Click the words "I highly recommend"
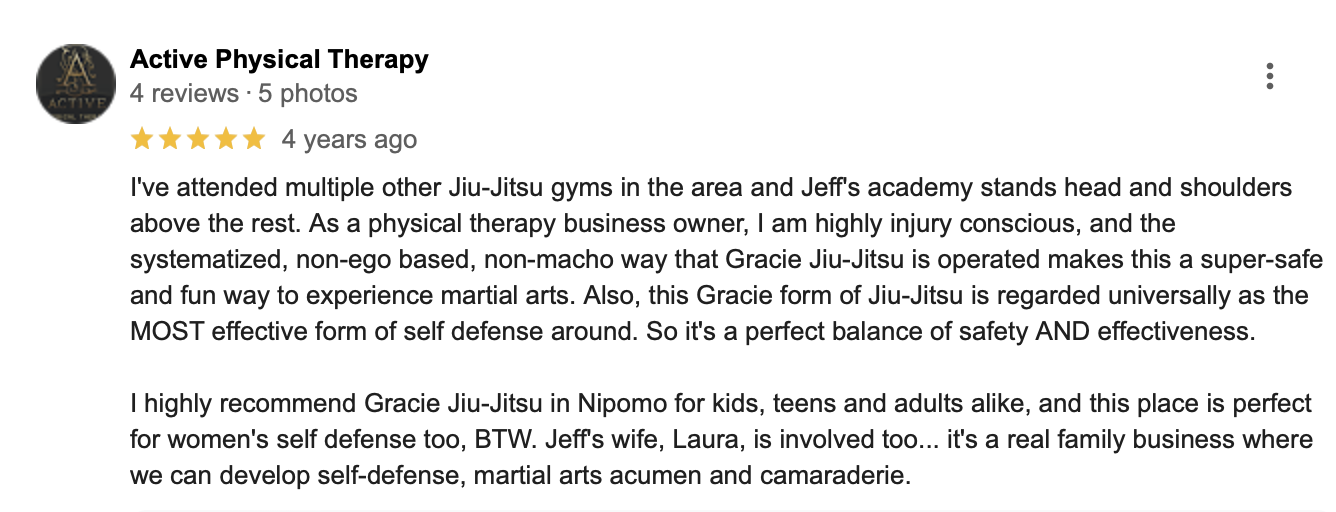 [x=240, y=405]
